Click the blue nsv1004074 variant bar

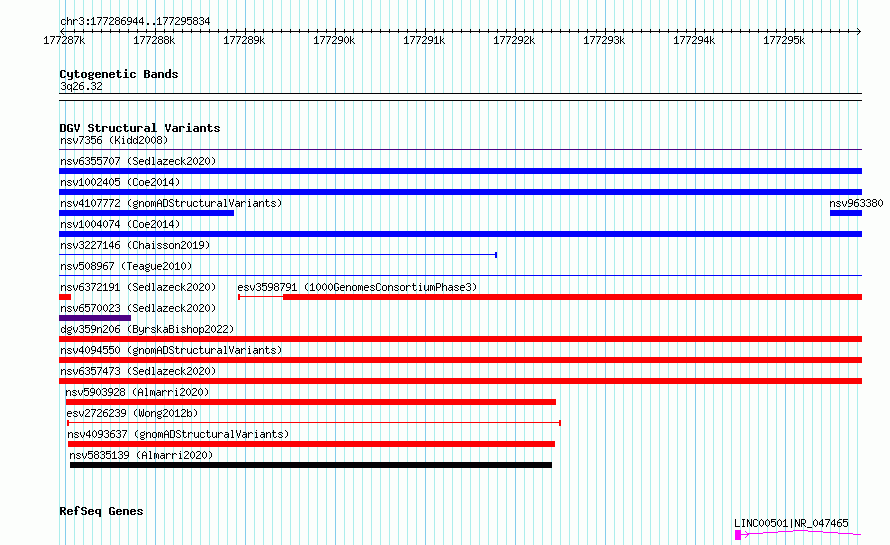(x=460, y=234)
